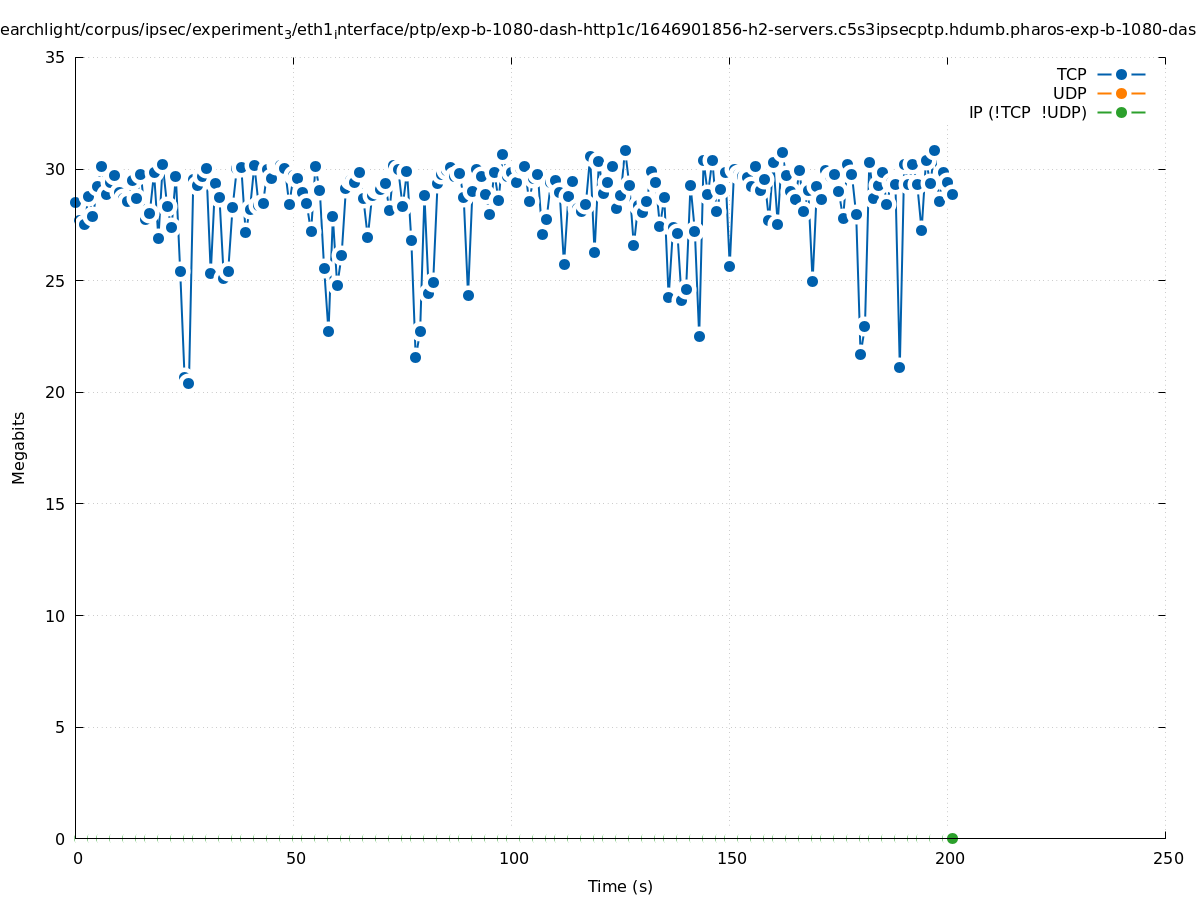Select the UDP legend text label
The image size is (1197, 900).
pyautogui.click(x=1069, y=93)
